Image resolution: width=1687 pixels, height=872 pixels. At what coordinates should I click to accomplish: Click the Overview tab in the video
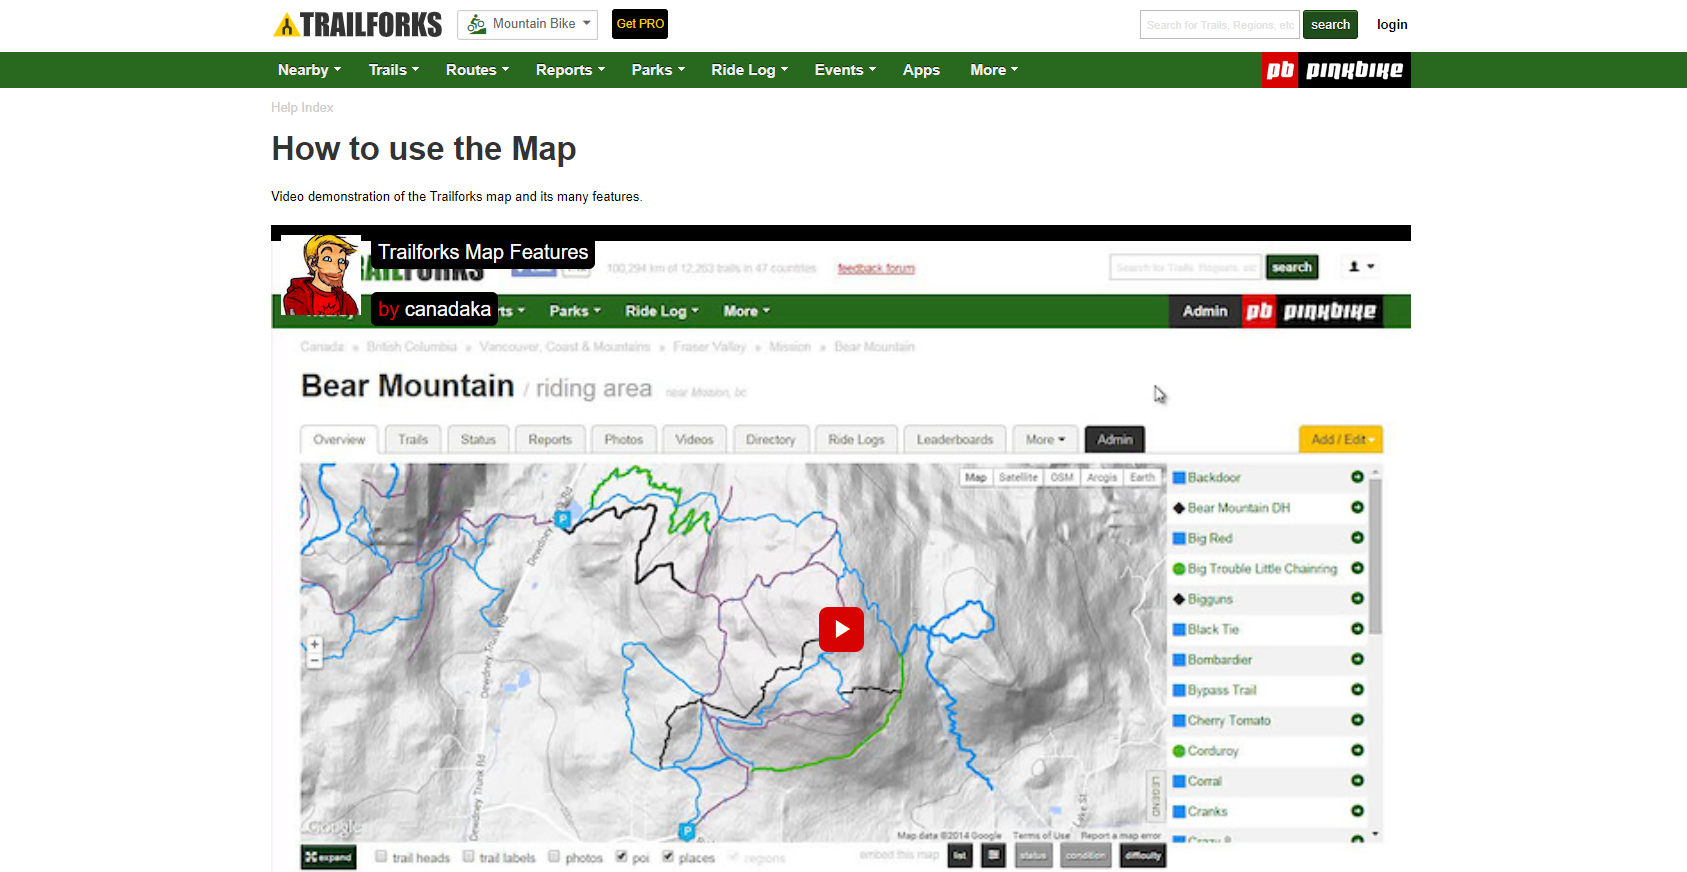click(339, 440)
